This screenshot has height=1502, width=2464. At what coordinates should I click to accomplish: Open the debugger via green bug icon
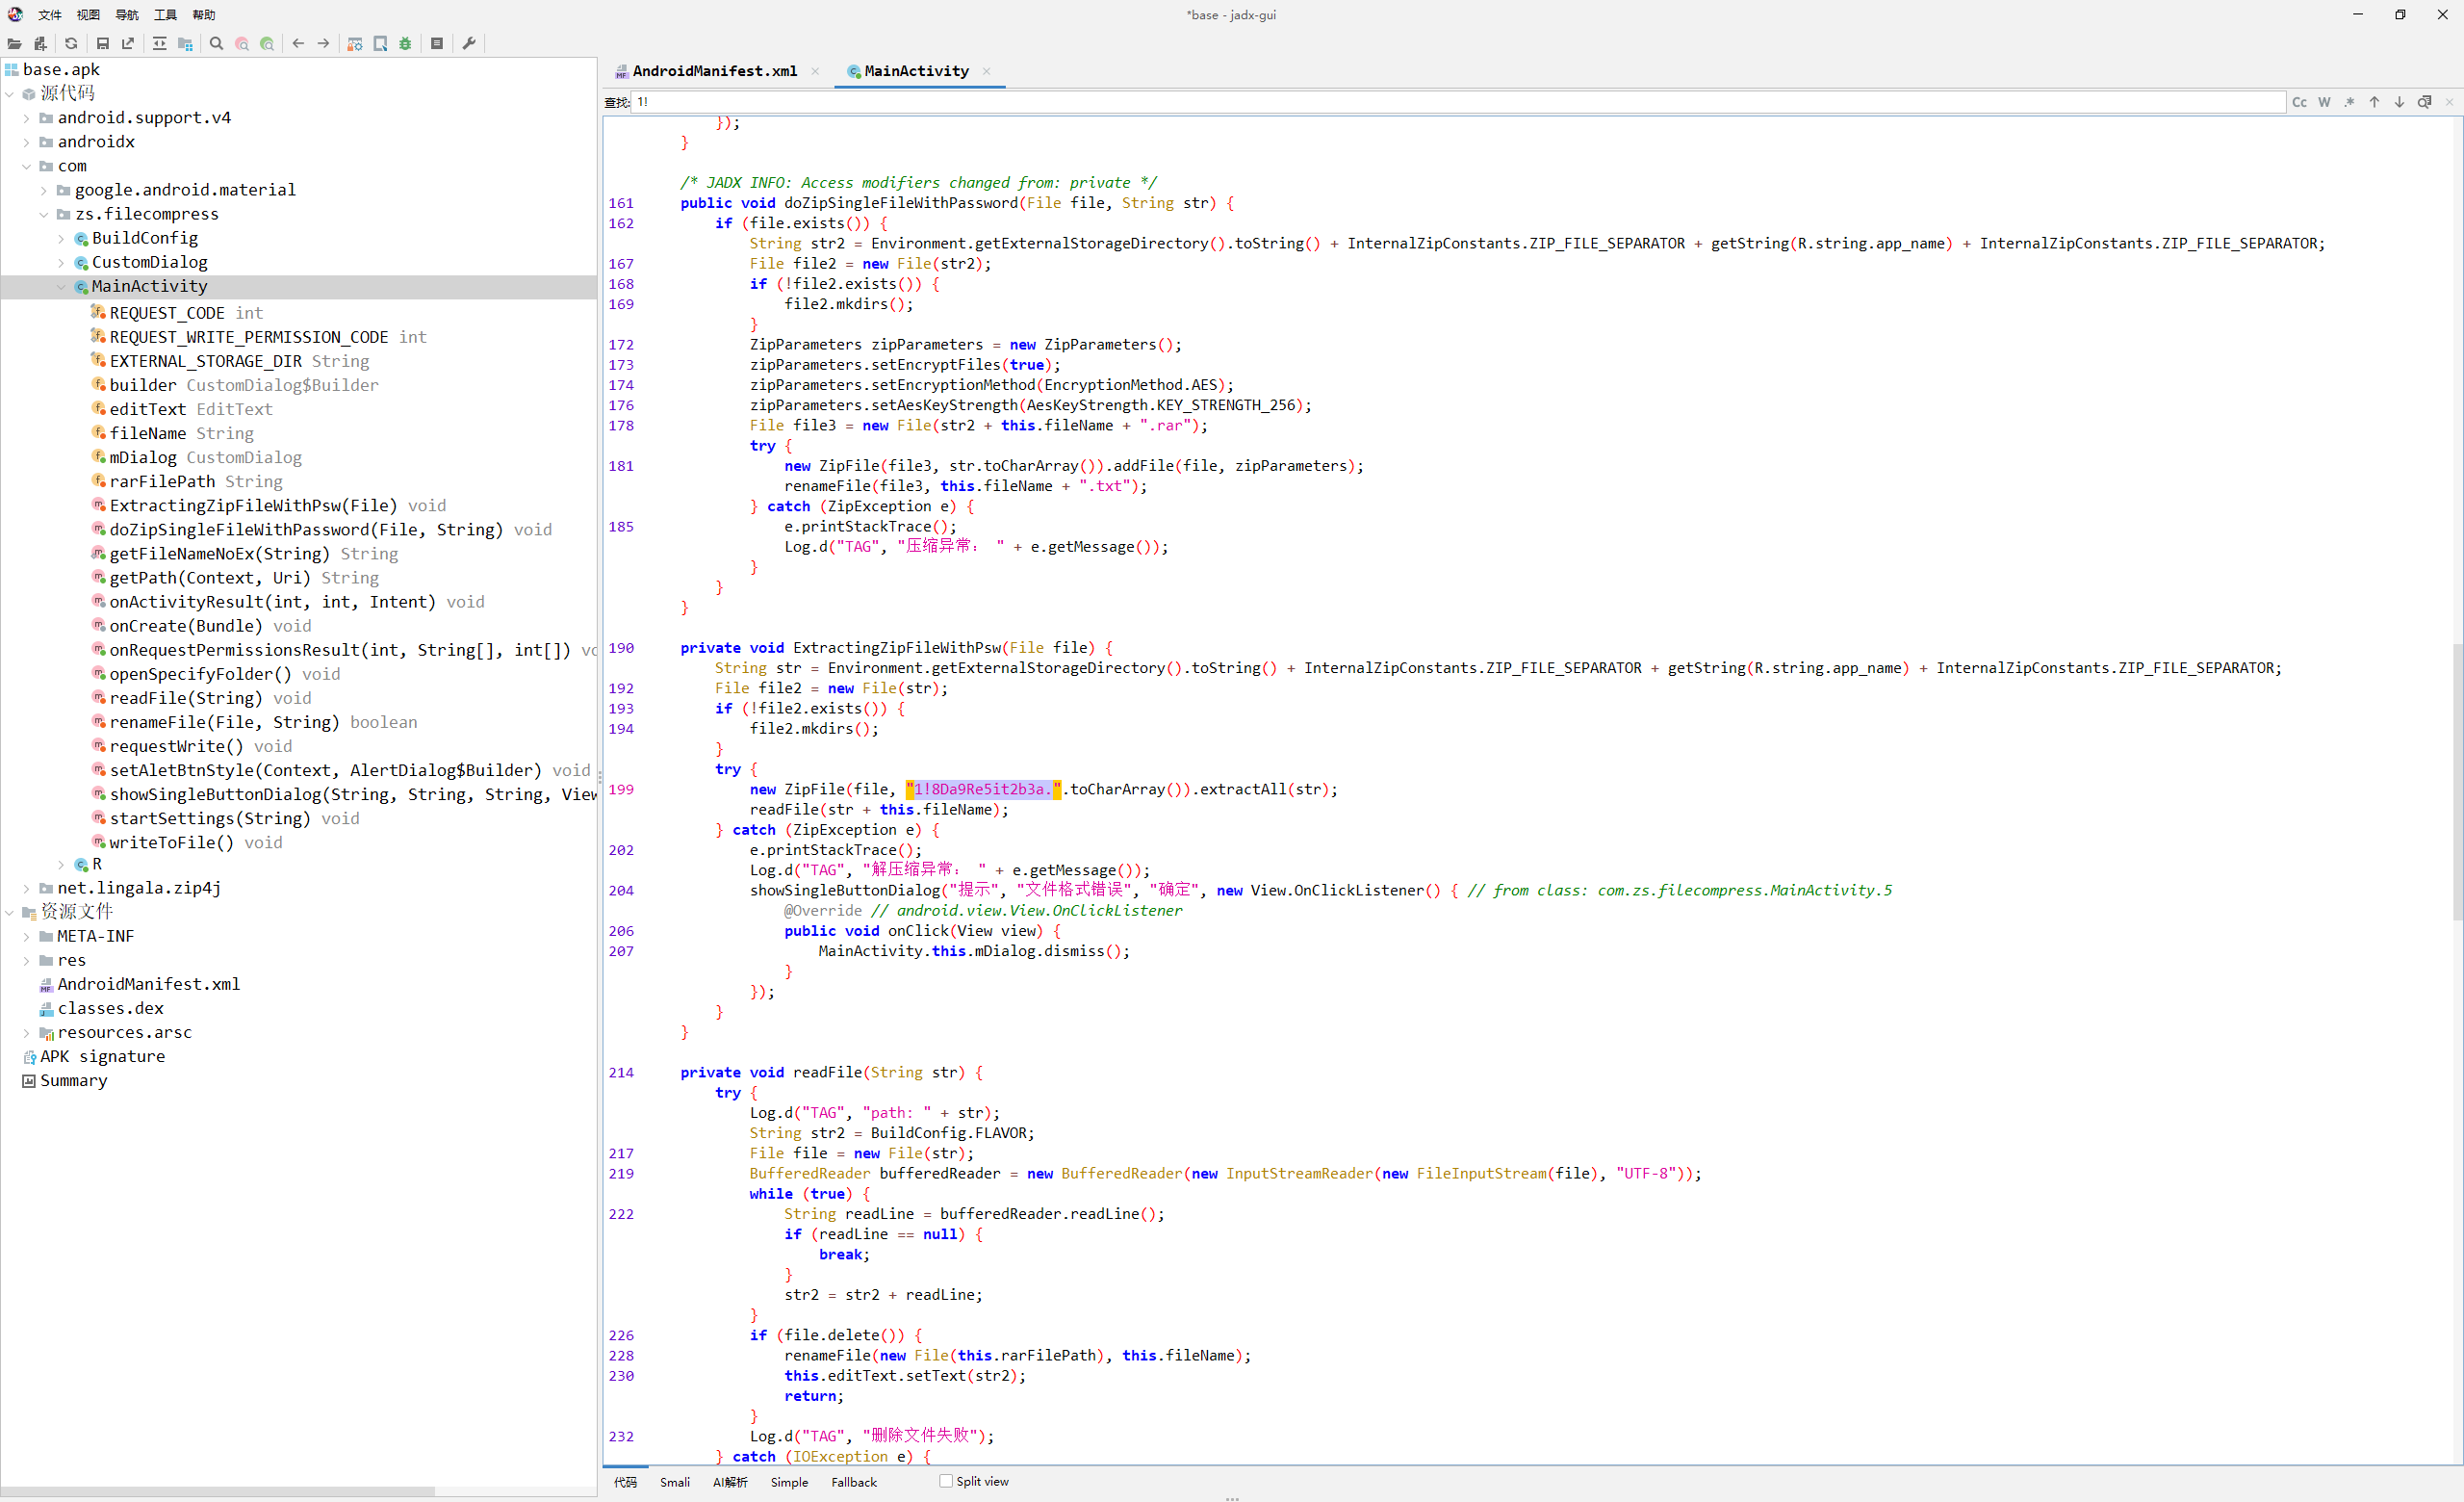pyautogui.click(x=405, y=44)
